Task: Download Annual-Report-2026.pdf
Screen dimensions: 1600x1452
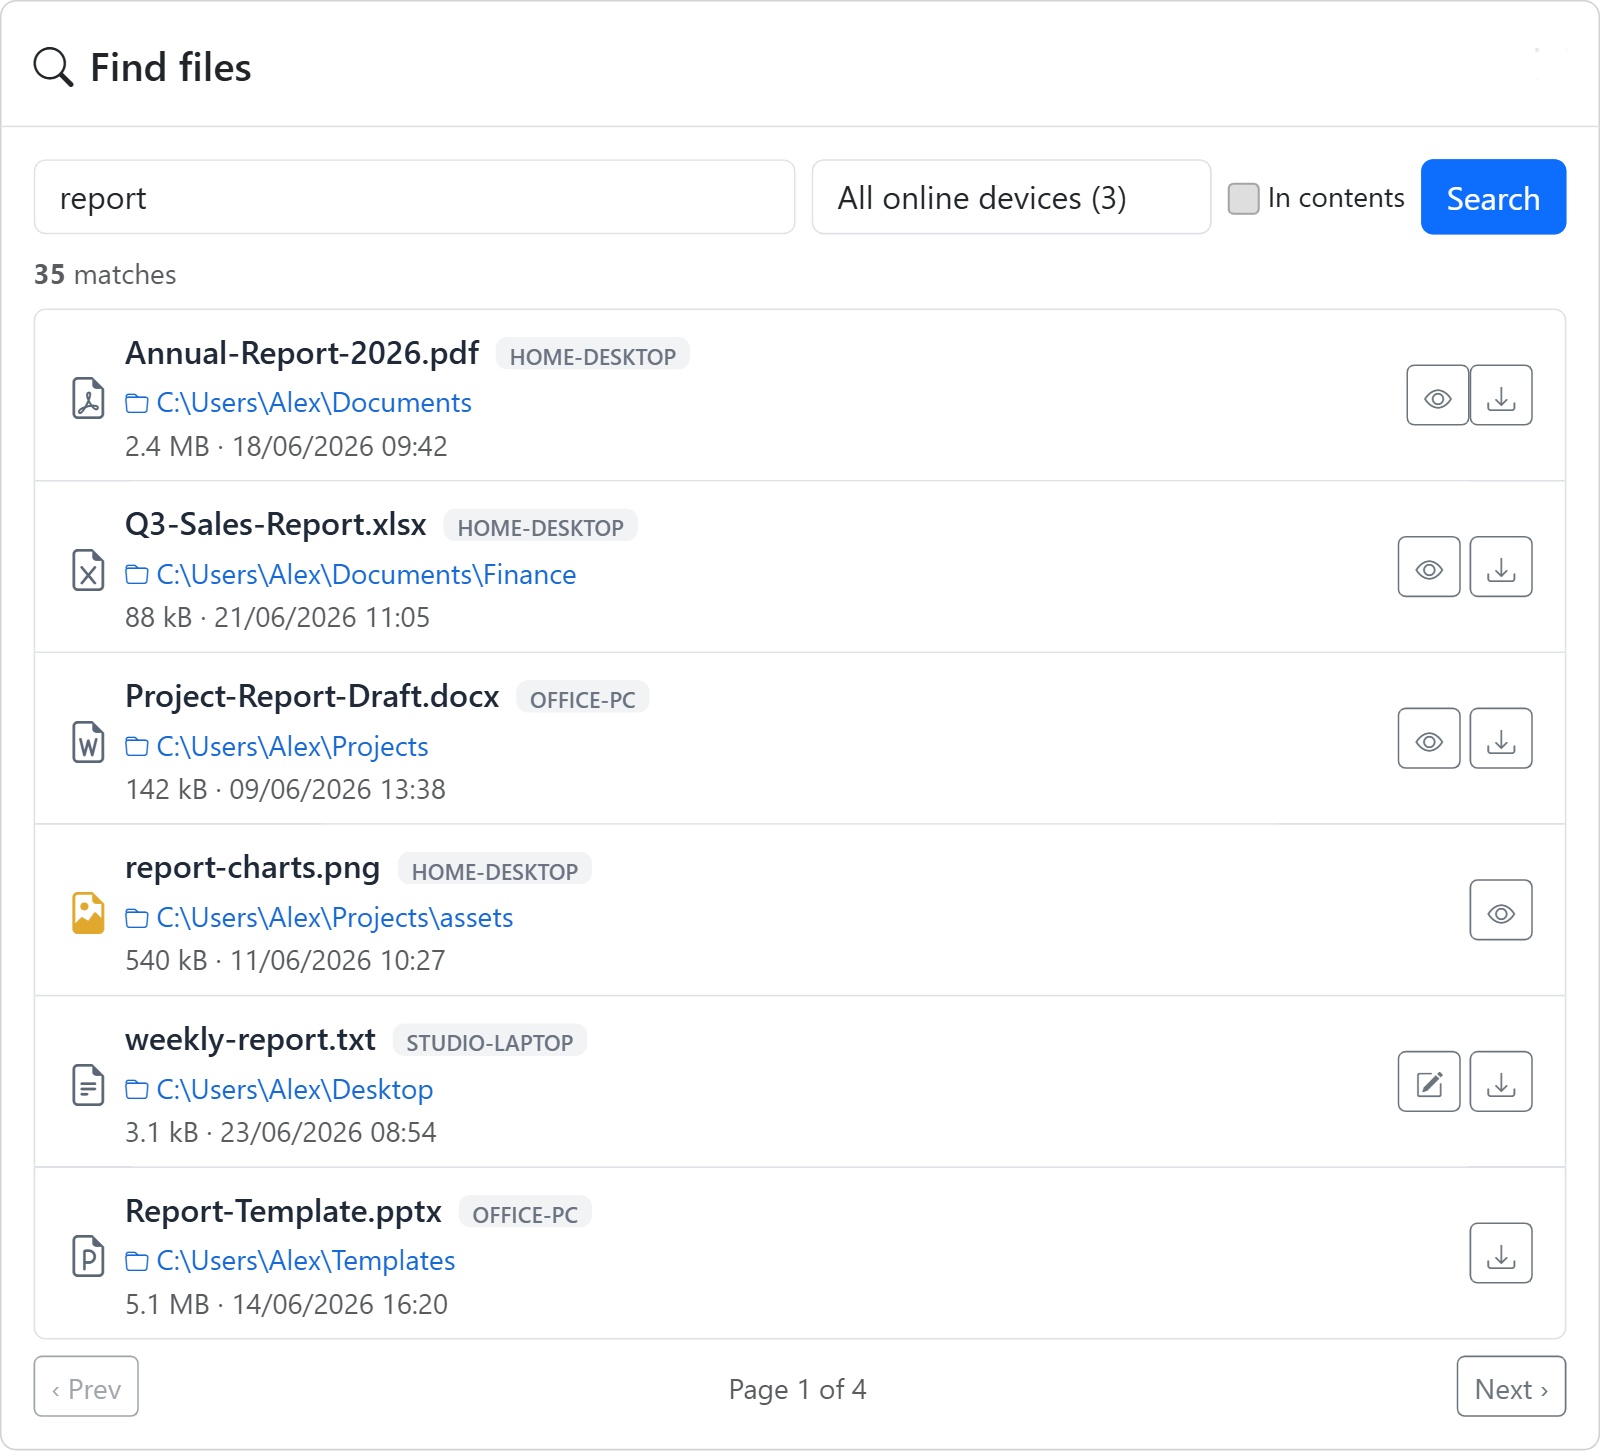Action: [x=1501, y=395]
